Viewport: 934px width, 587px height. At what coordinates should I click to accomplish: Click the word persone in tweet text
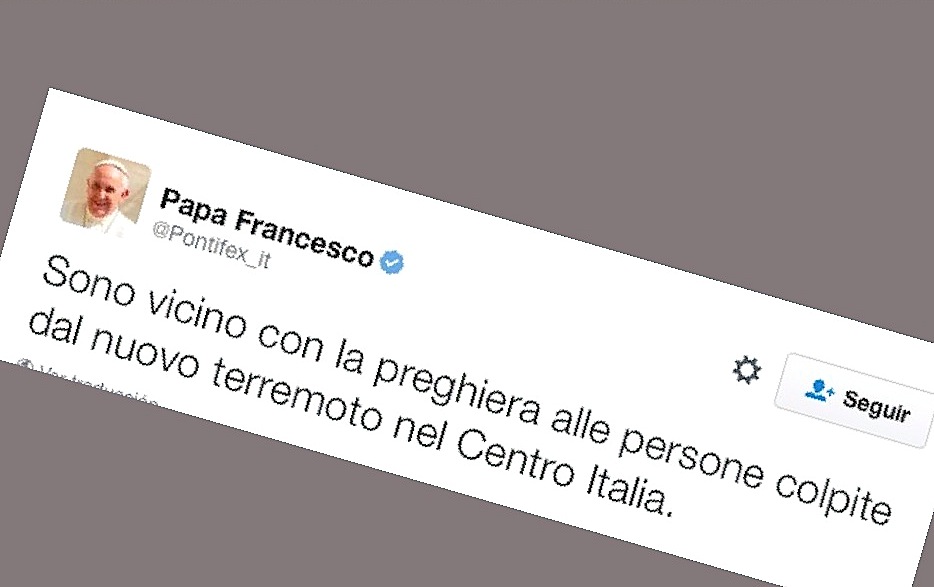[x=690, y=455]
